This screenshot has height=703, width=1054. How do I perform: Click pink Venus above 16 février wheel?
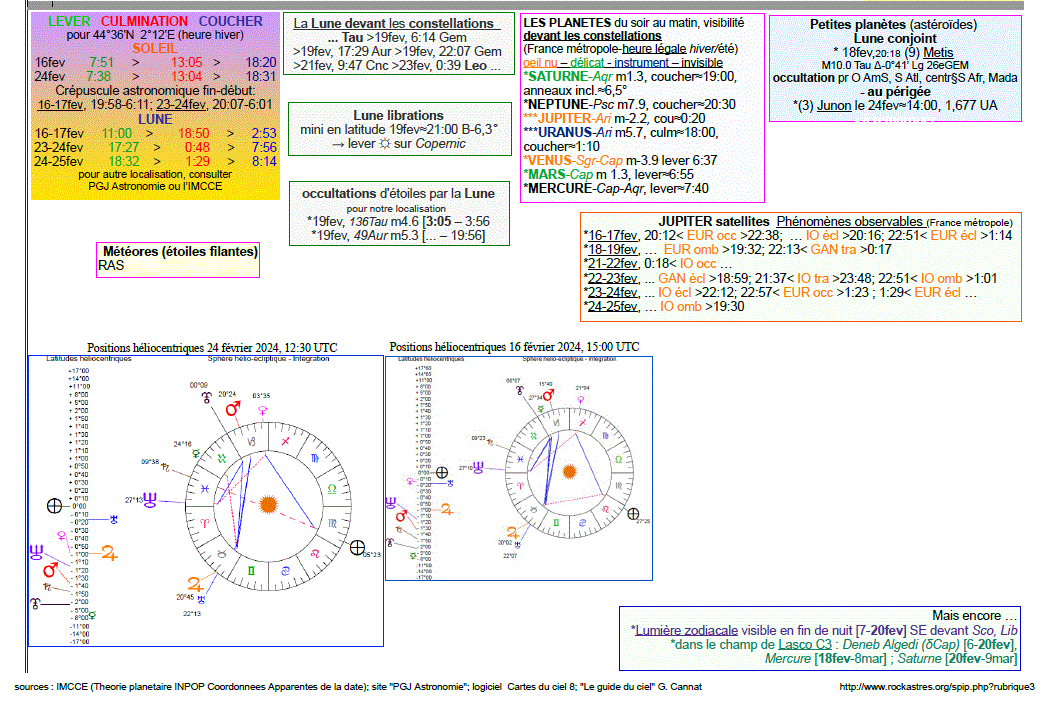coord(580,399)
